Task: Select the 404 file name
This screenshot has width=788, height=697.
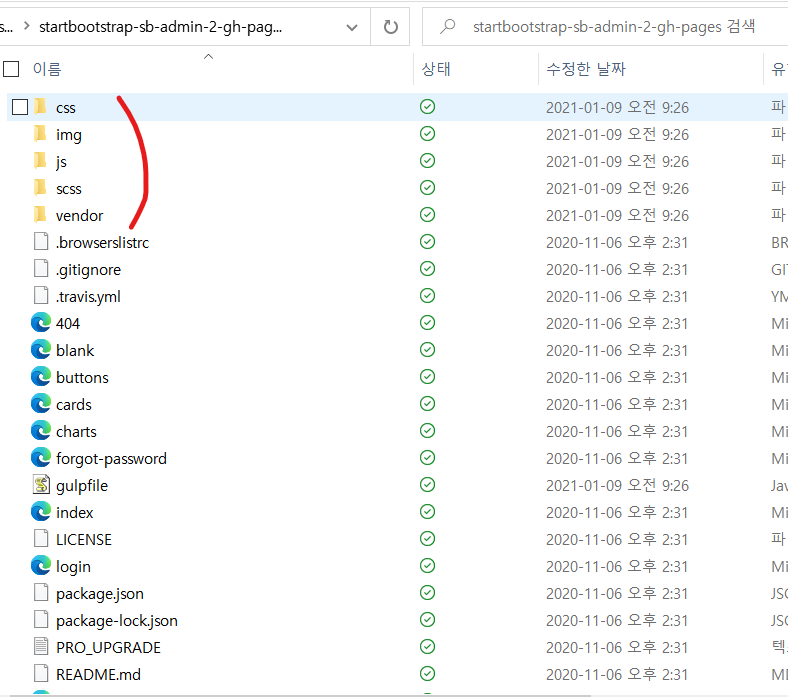Action: (68, 324)
